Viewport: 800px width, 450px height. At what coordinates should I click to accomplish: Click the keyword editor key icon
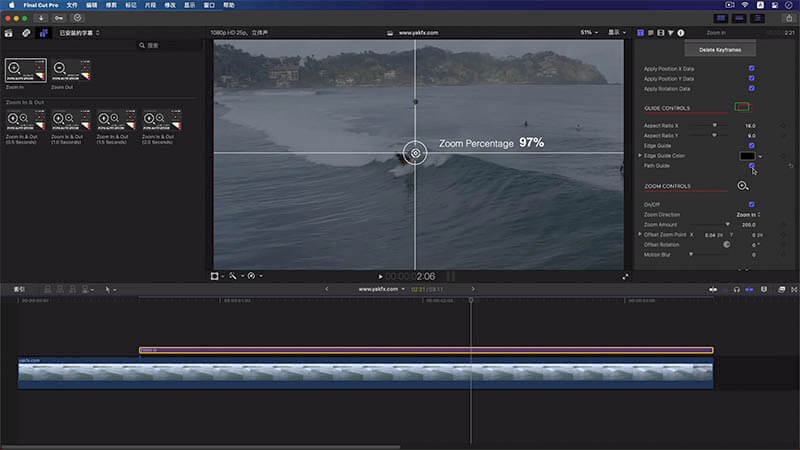[x=59, y=18]
